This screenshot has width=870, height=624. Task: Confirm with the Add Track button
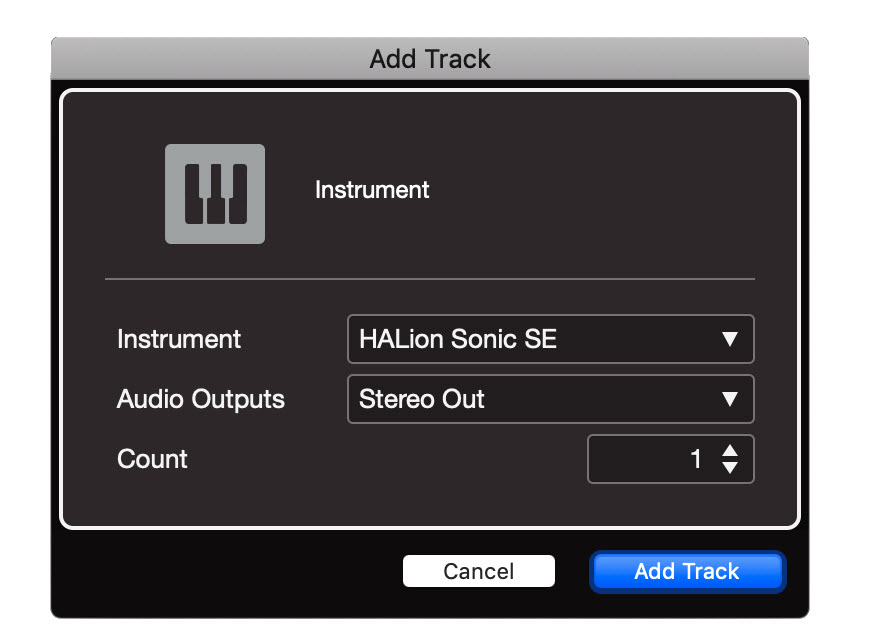pyautogui.click(x=687, y=572)
